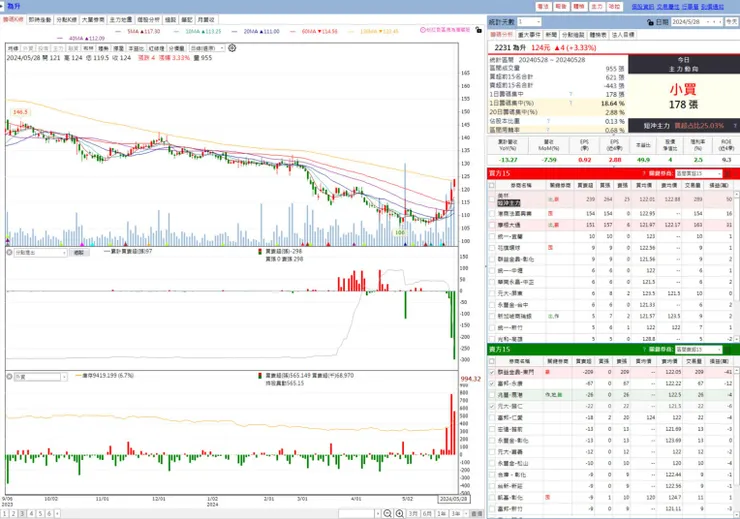
Task: Open the 關鍵券商 dropdown in 賣方15 header
Action: [x=719, y=350]
